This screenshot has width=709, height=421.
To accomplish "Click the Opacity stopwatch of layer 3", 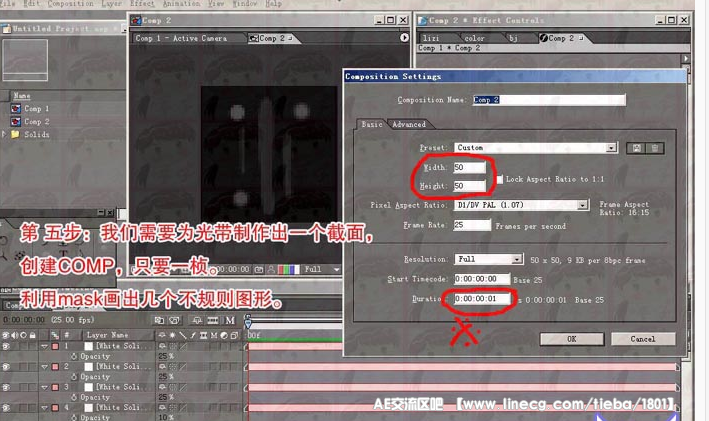I will (74, 397).
